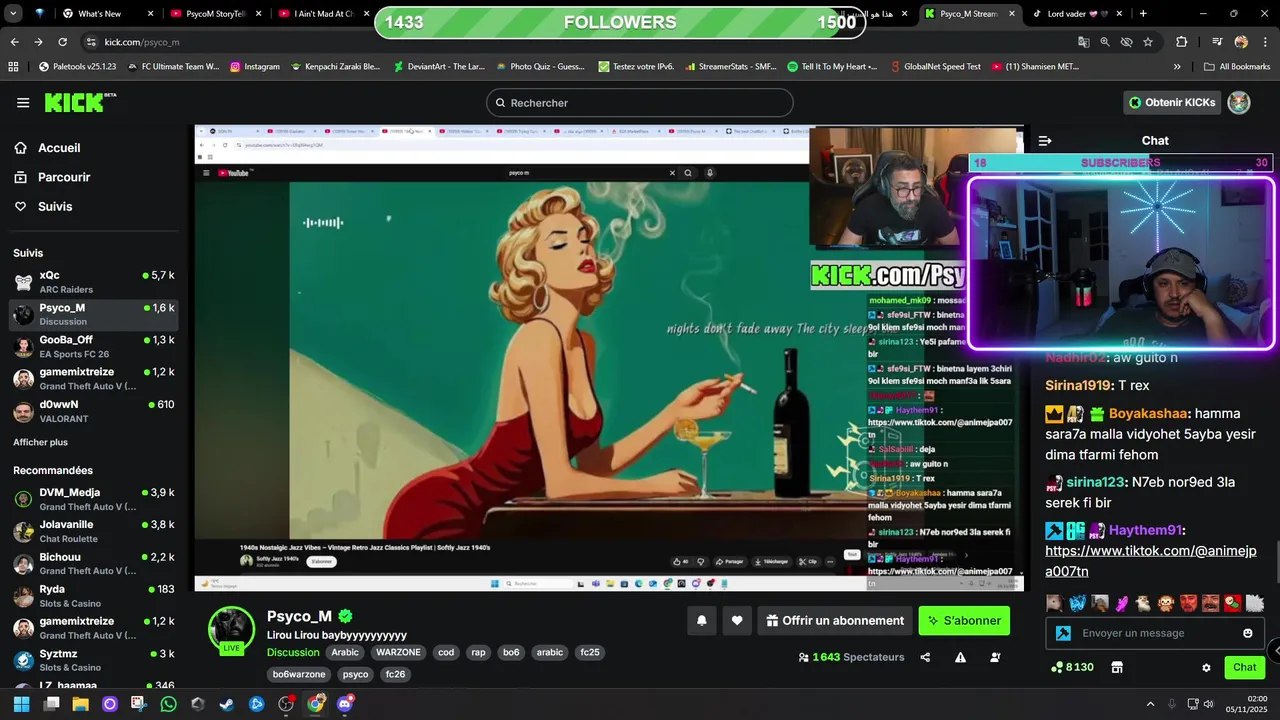Select the bo6warzone tag
Viewport: 1280px width, 720px height.
[299, 674]
